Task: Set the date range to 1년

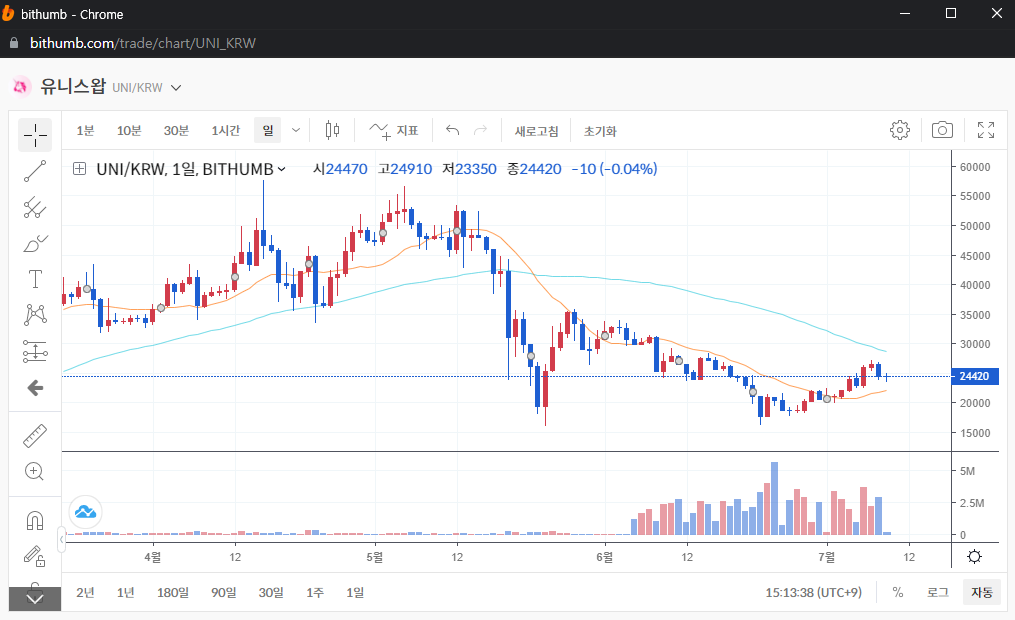Action: coord(126,593)
